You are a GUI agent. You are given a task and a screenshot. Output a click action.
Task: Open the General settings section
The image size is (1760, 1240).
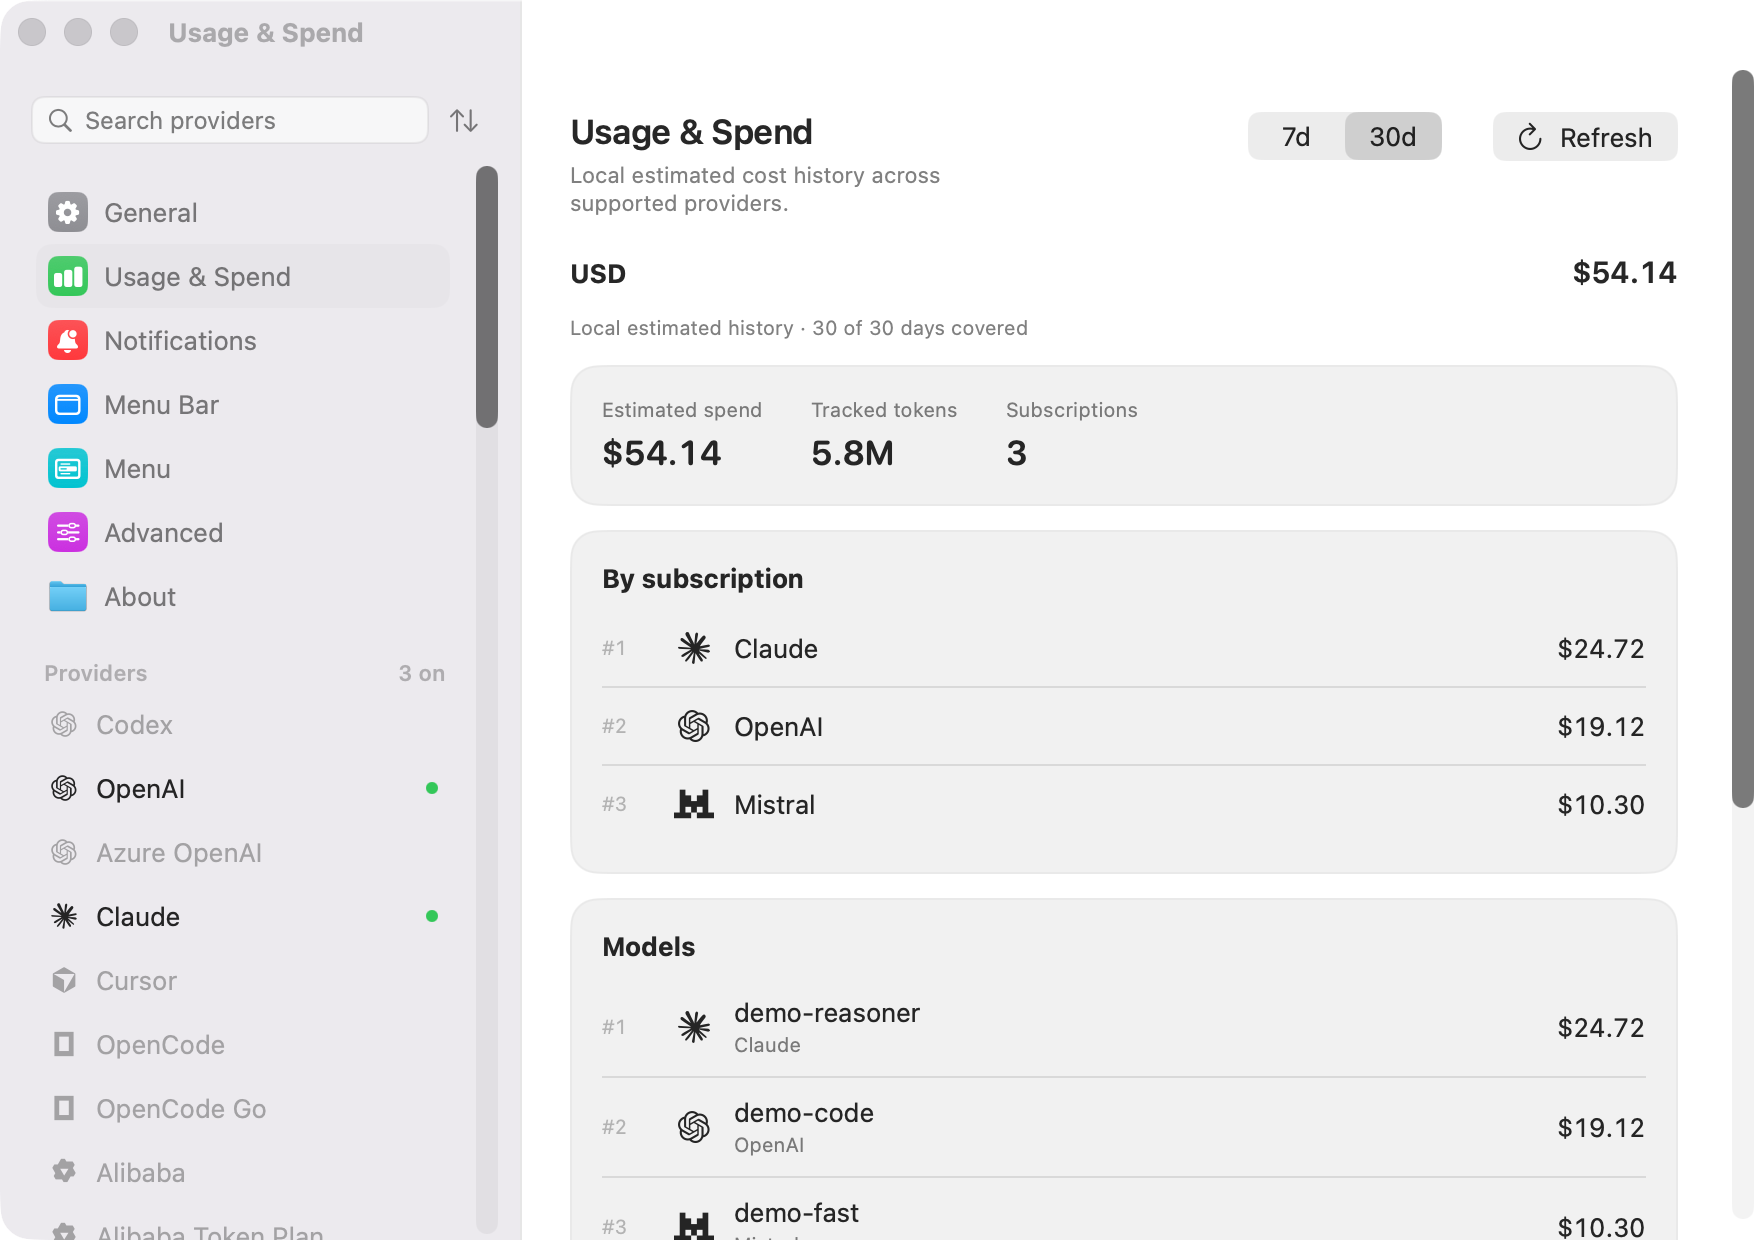tap(243, 212)
